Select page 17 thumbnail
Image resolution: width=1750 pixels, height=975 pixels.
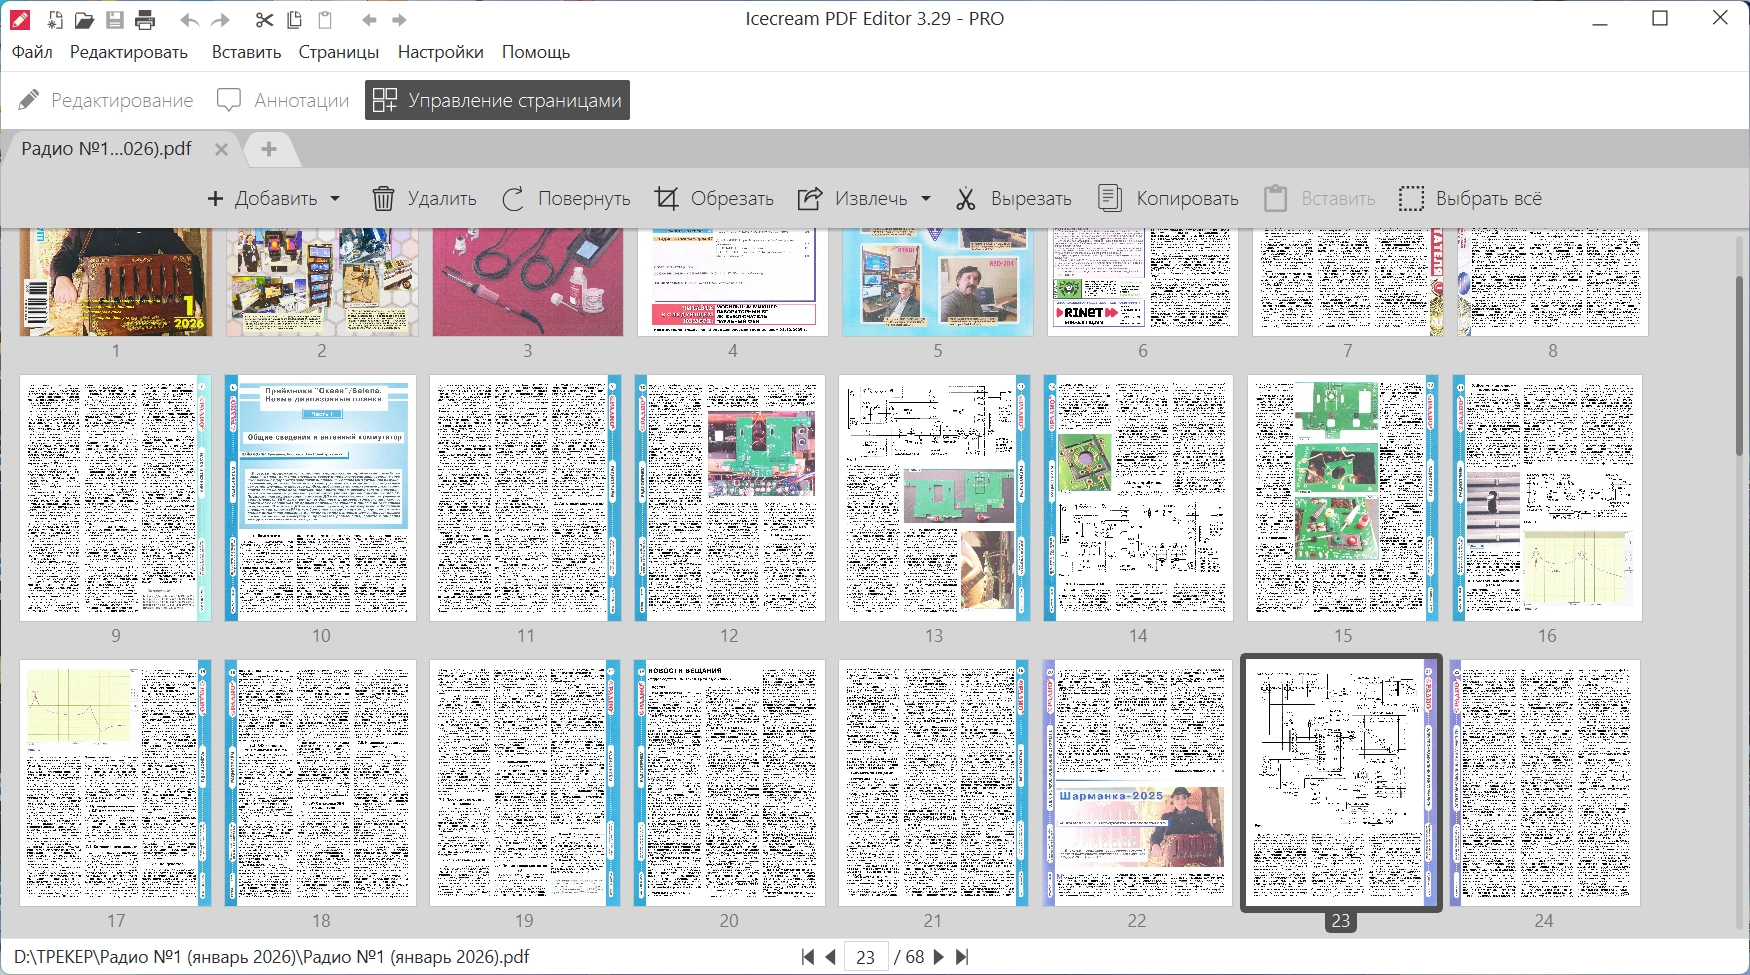[116, 783]
